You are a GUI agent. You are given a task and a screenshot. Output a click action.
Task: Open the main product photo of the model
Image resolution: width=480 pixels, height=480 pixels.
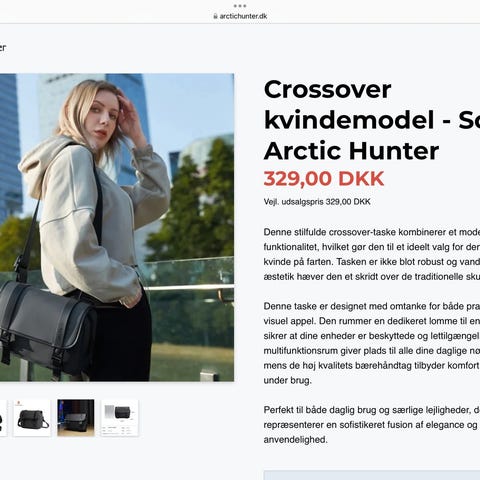pyautogui.click(x=117, y=227)
